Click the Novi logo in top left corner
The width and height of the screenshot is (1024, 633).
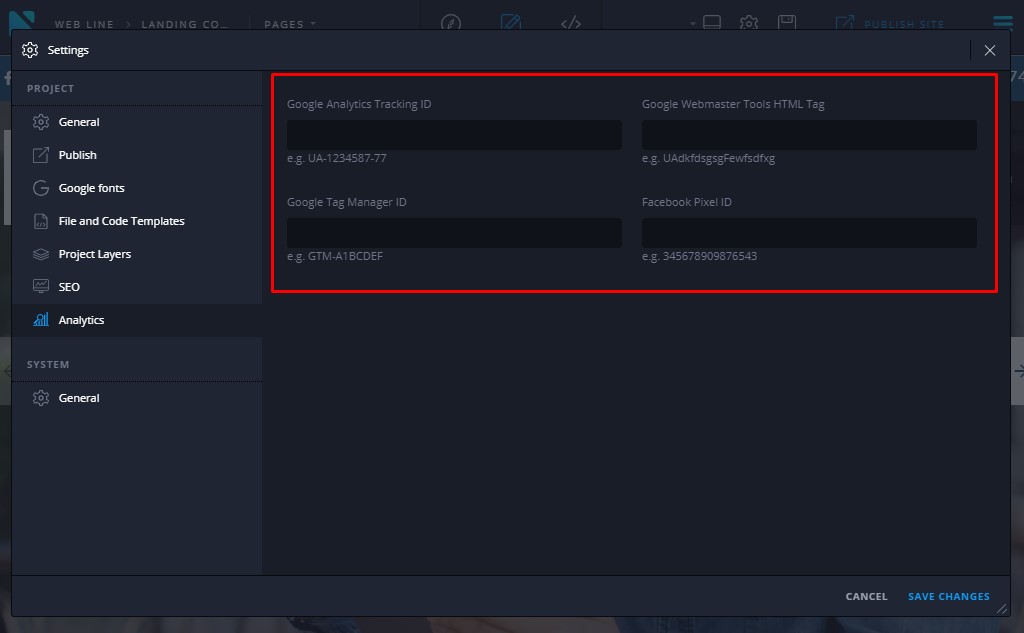22,22
